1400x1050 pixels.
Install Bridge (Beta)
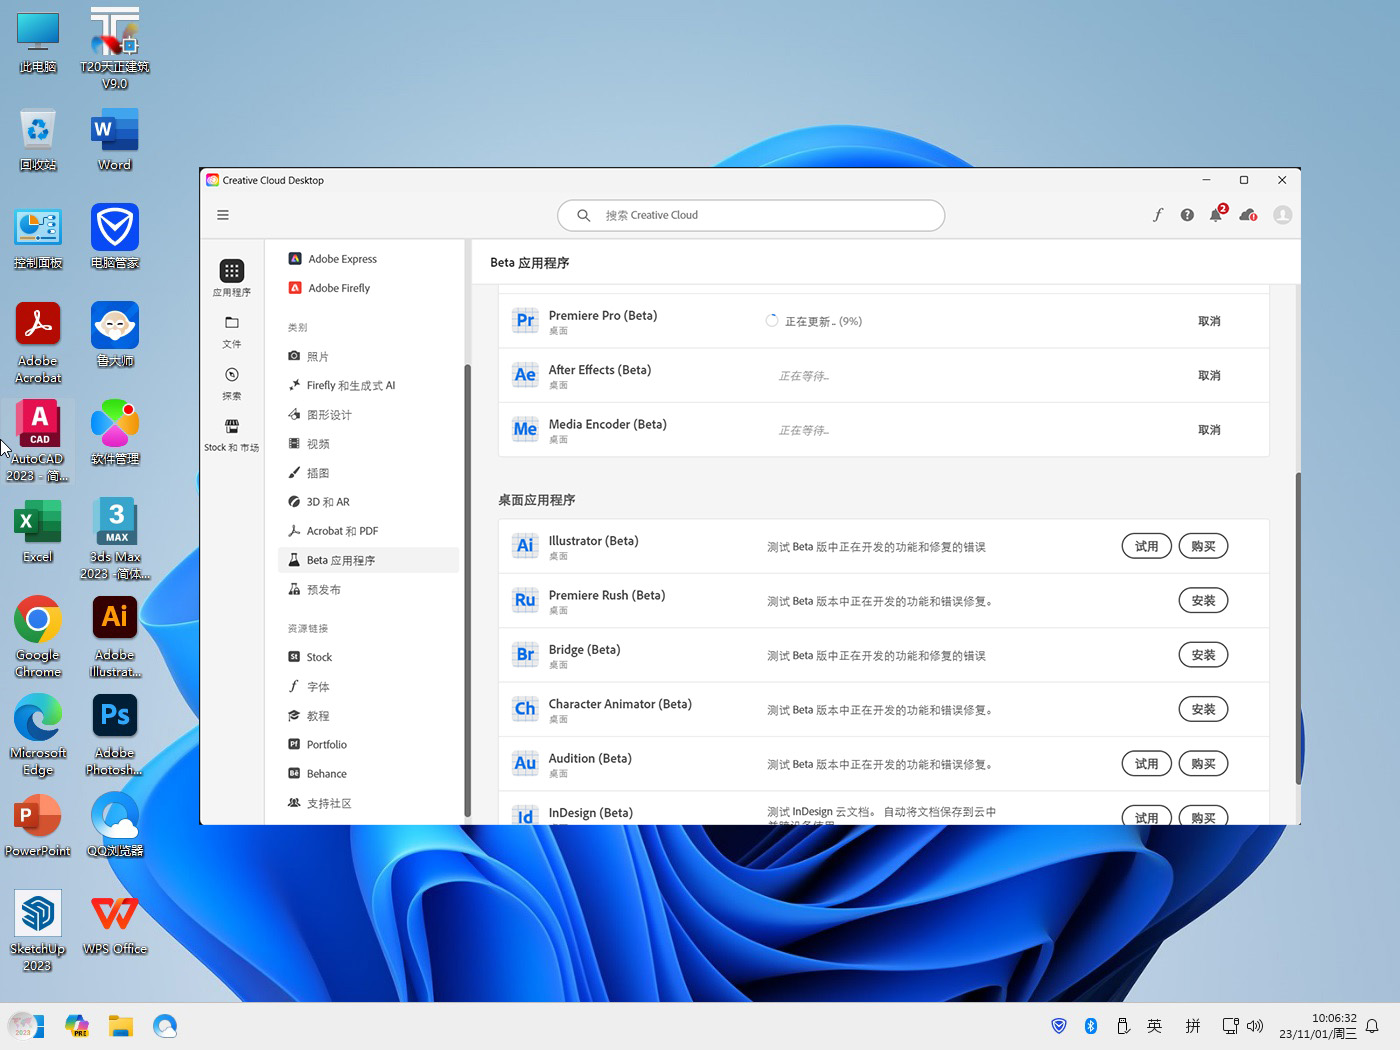1203,655
